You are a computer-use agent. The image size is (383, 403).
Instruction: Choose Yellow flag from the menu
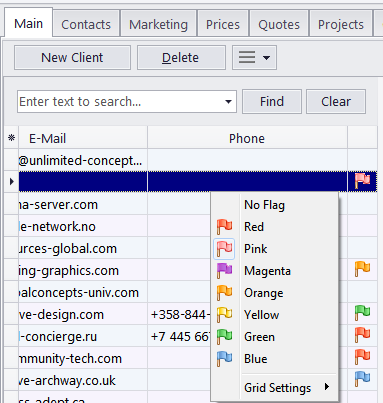pos(275,315)
